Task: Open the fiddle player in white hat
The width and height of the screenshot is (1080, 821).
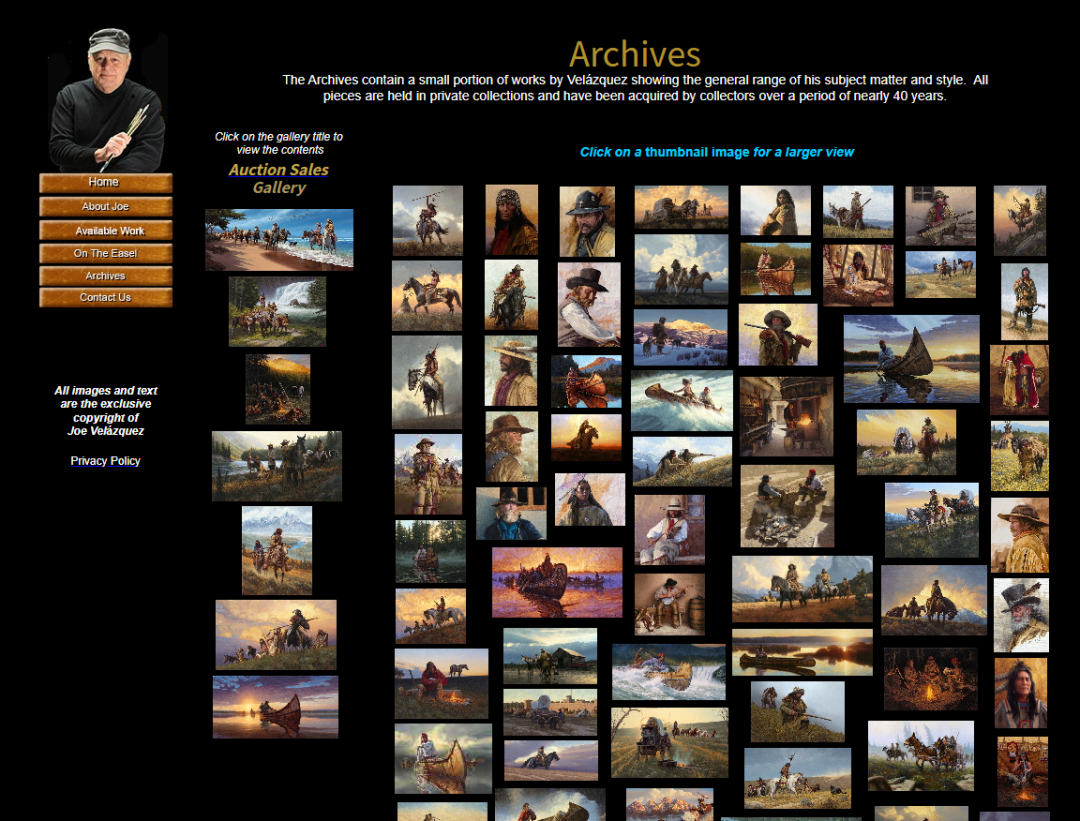Action: pyautogui.click(x=669, y=530)
